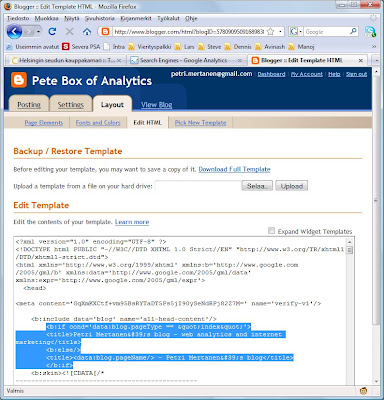This screenshot has width=384, height=400.
Task: Select the Layout tab
Action: 112,105
